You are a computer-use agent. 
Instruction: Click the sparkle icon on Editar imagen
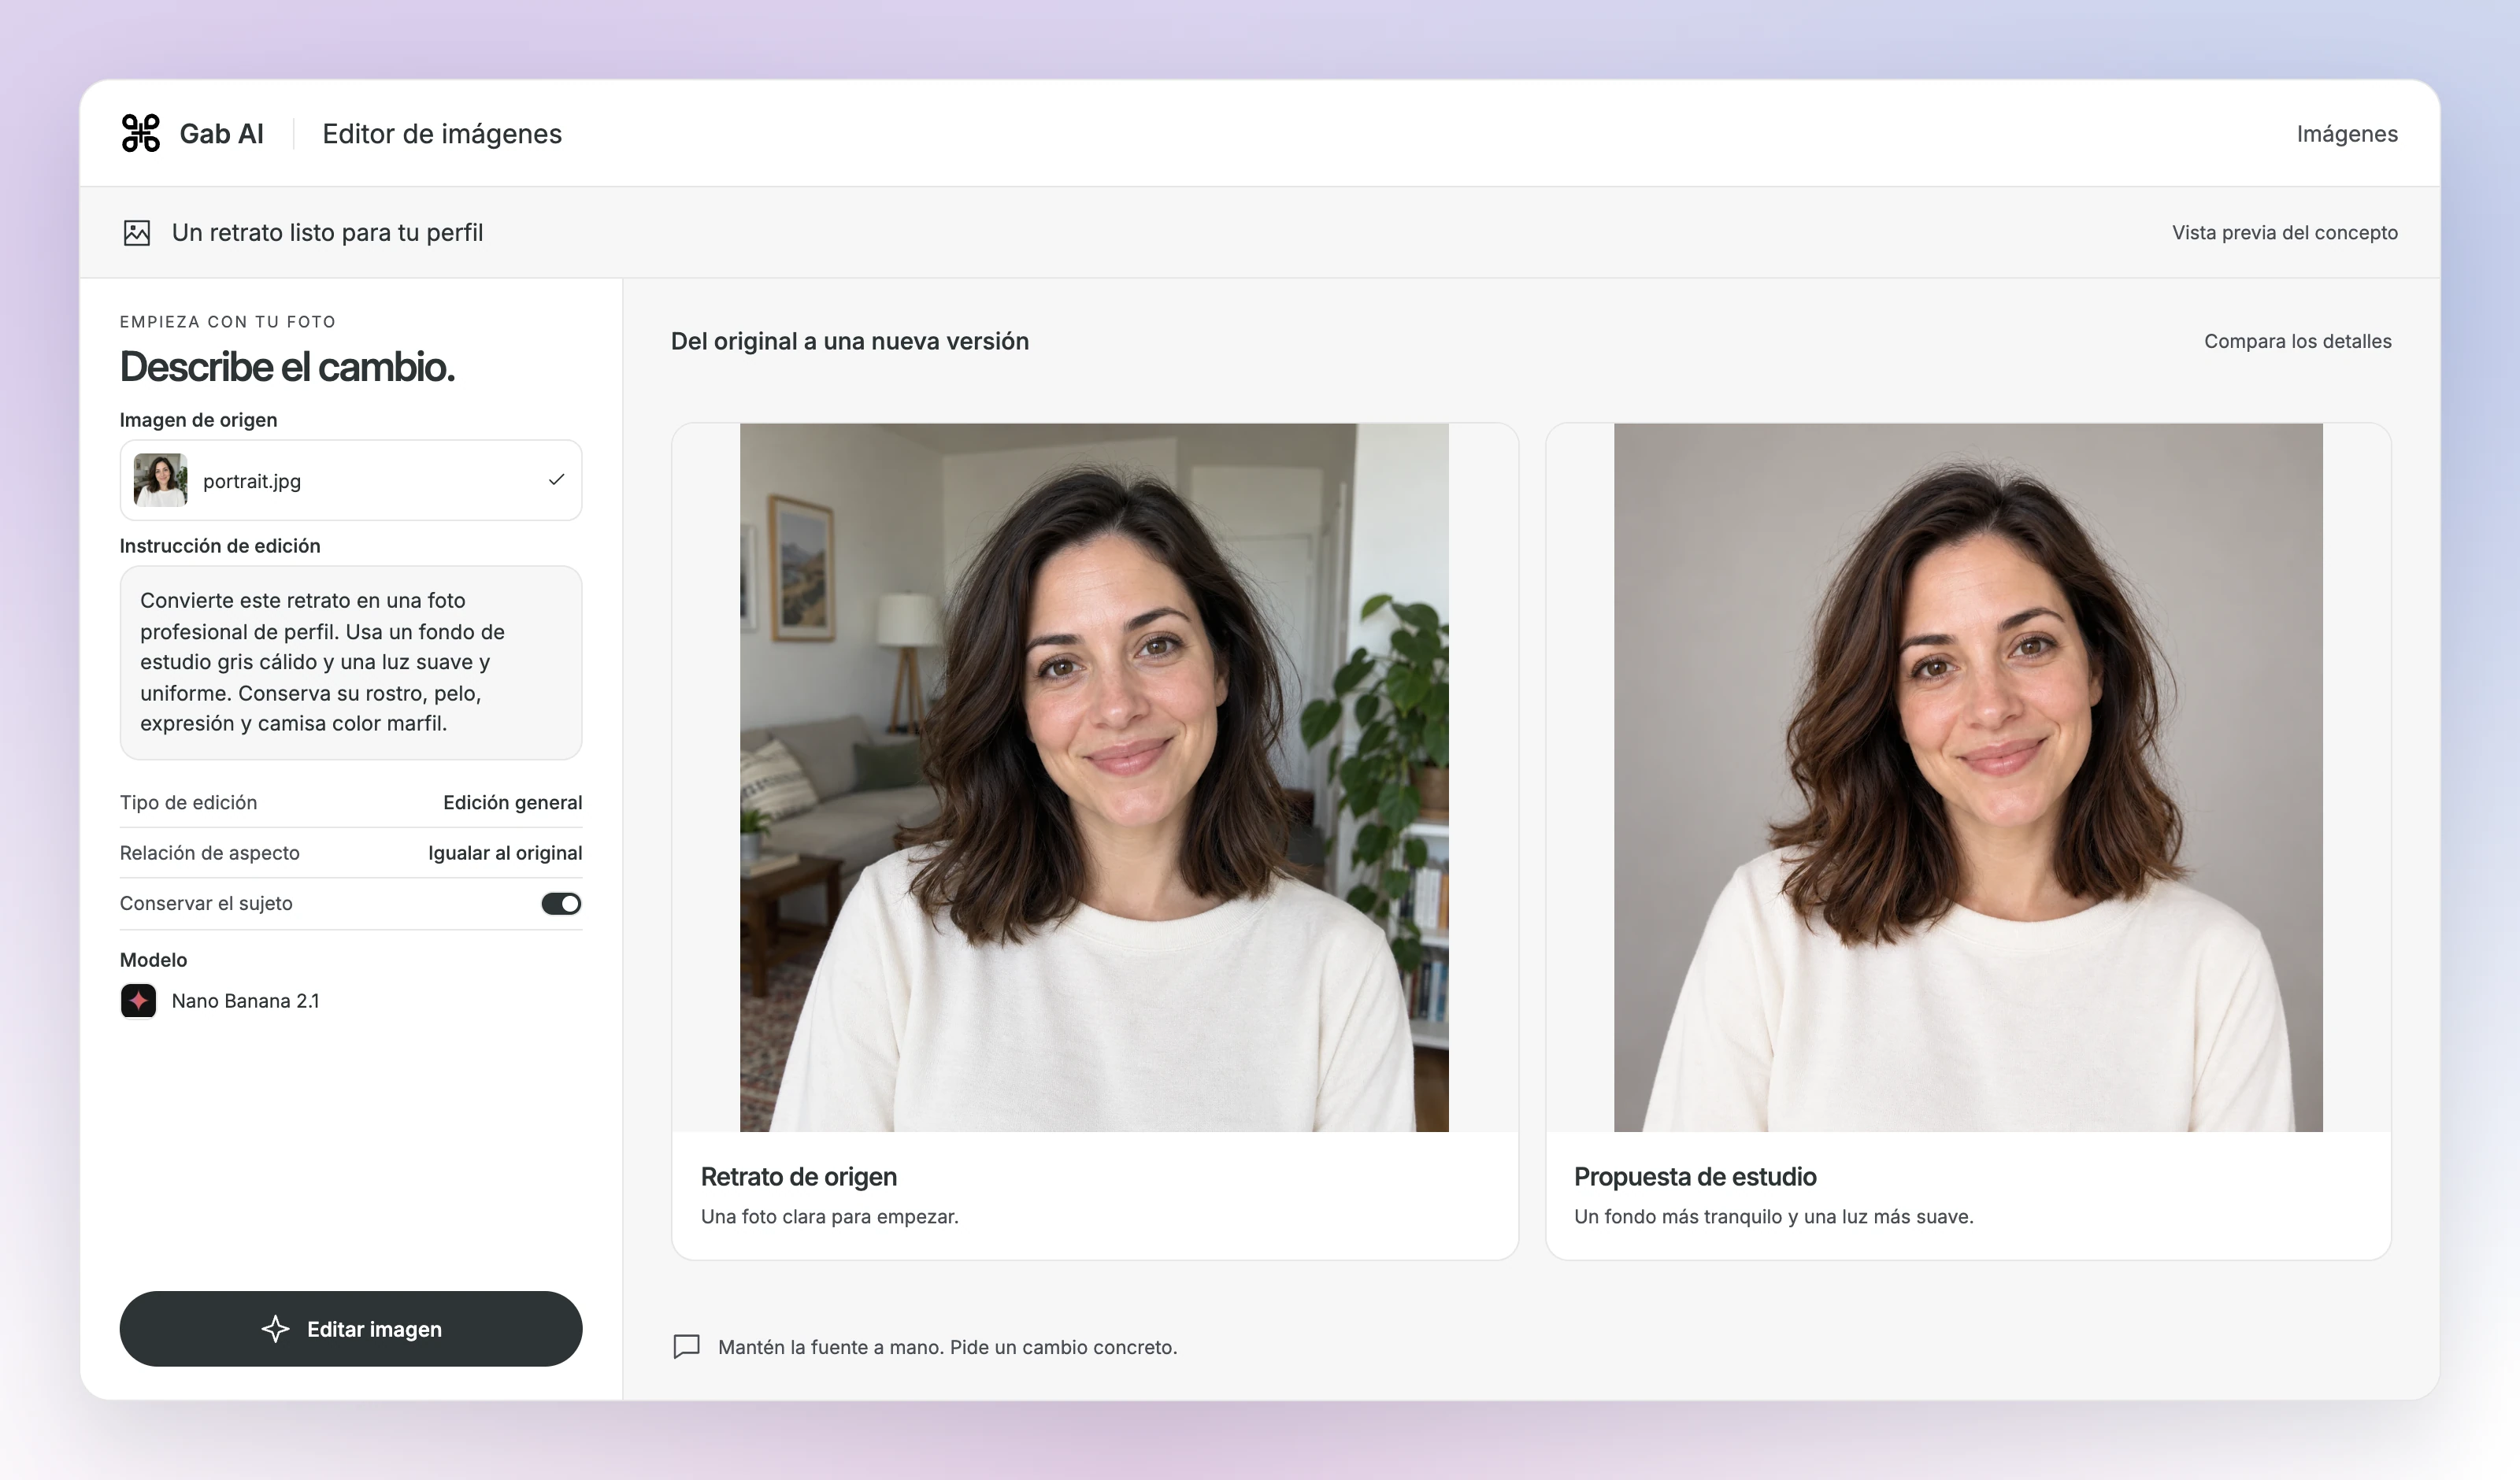pyautogui.click(x=275, y=1329)
